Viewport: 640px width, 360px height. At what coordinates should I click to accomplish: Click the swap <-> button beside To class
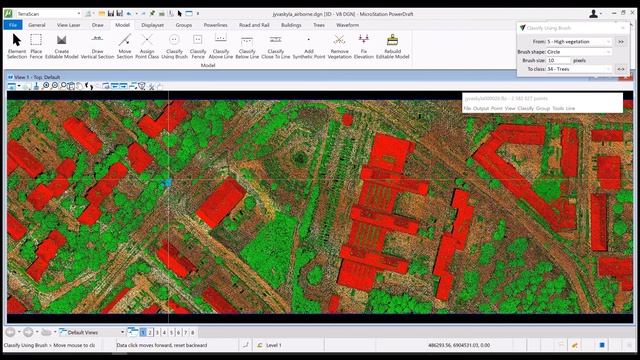(x=621, y=69)
